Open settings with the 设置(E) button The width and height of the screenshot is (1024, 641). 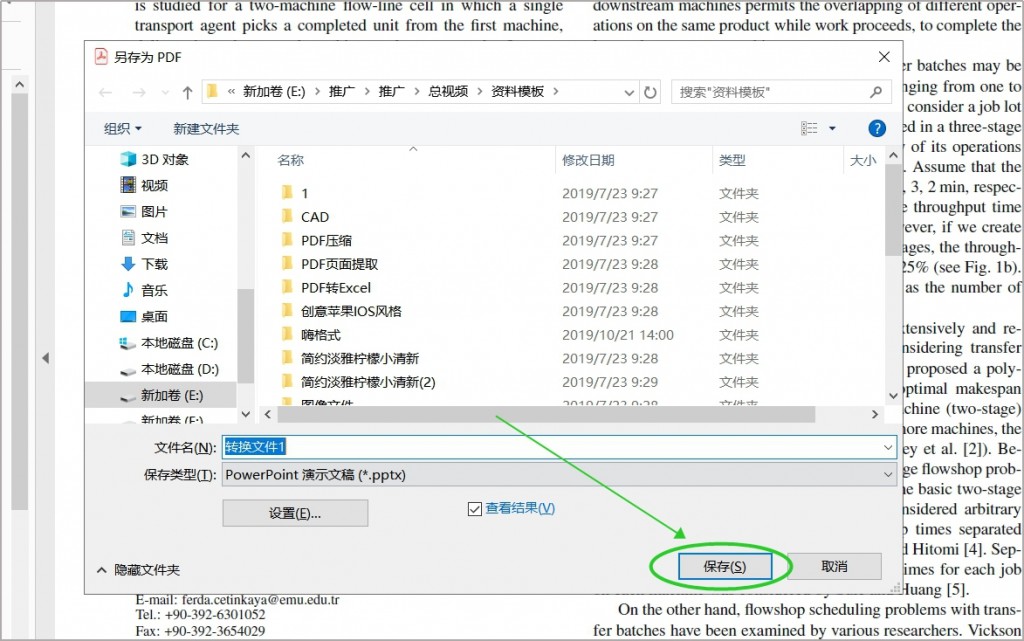294,512
